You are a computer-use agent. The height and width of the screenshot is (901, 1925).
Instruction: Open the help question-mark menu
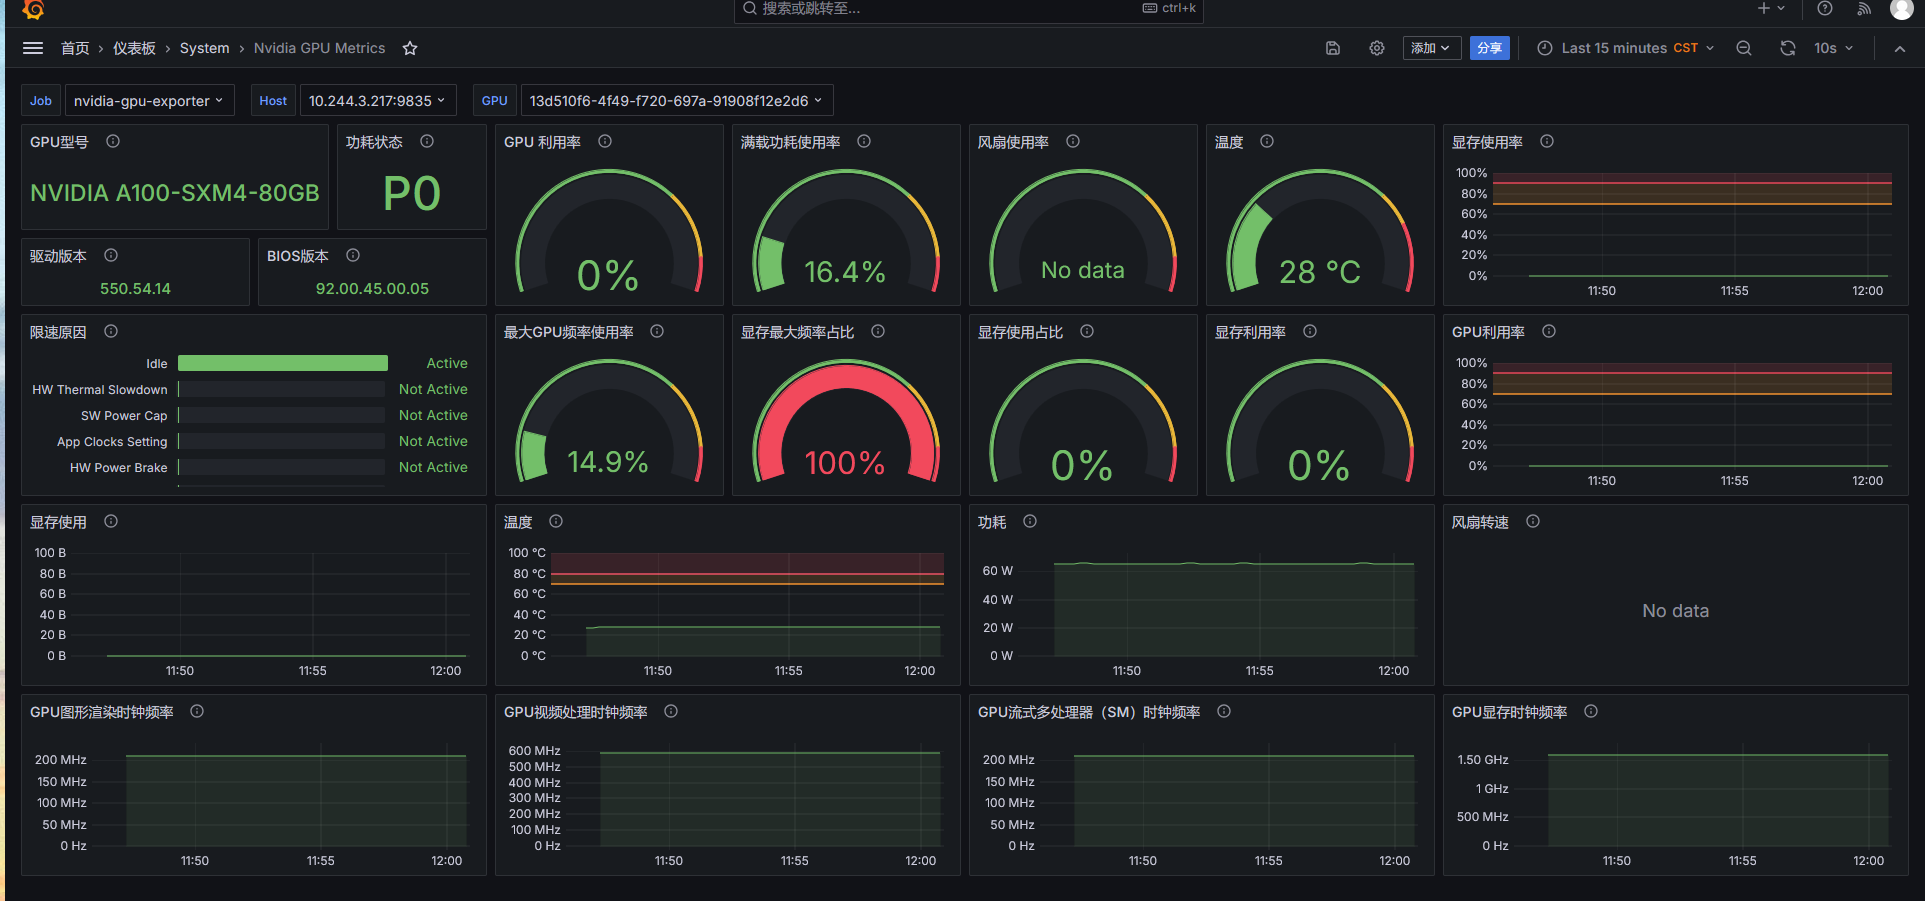[1825, 8]
